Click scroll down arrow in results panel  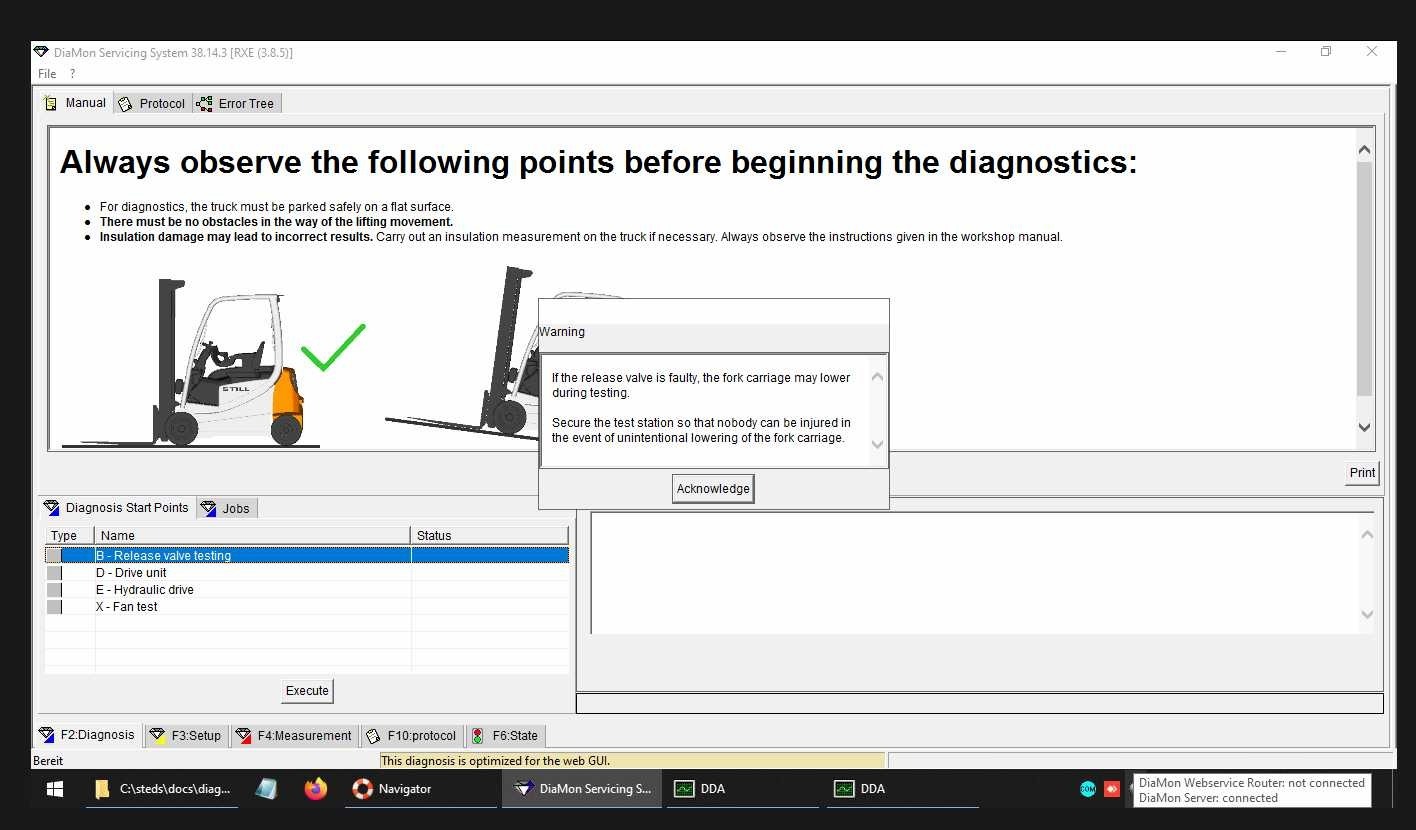click(1367, 615)
